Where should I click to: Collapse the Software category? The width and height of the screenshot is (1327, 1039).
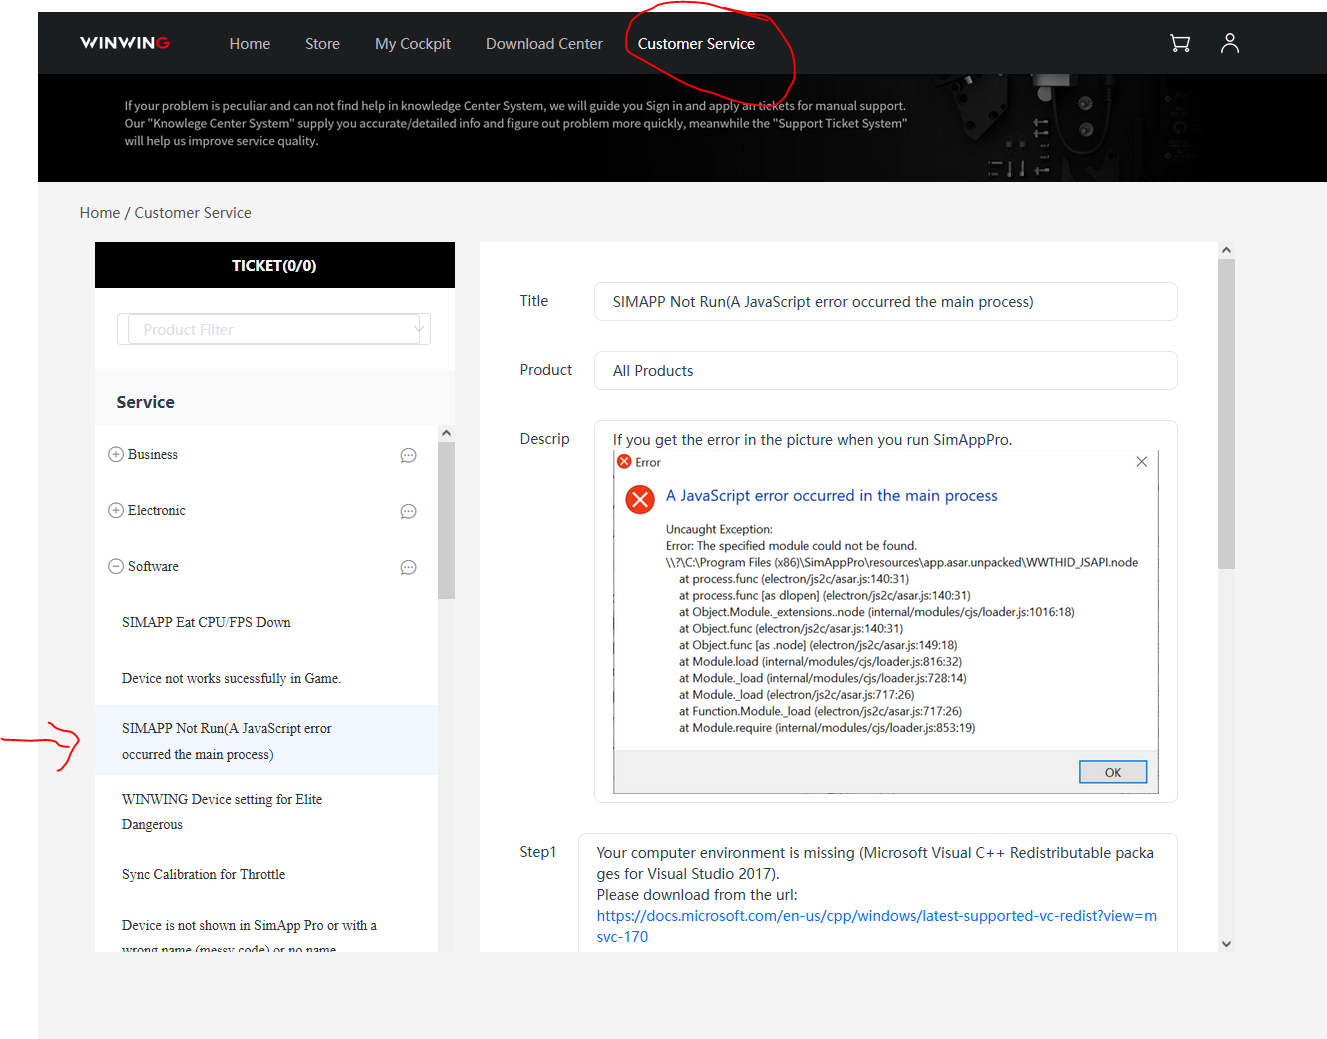pyautogui.click(x=115, y=566)
